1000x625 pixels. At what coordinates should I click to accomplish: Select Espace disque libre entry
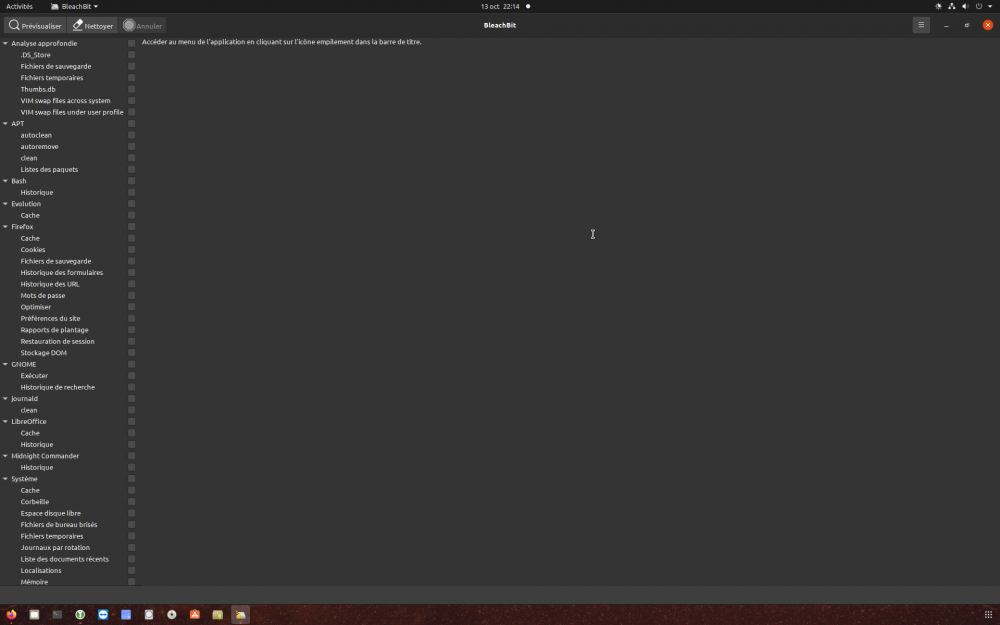[50, 513]
